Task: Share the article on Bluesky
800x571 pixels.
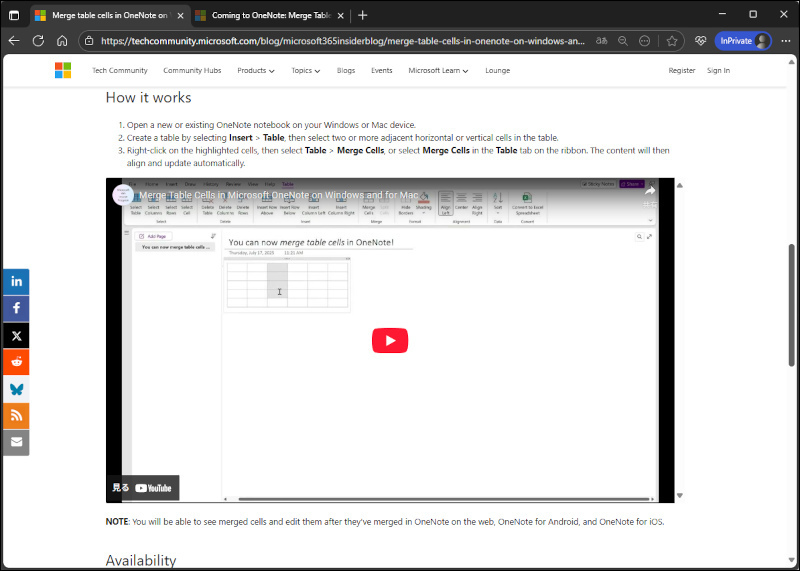Action: pyautogui.click(x=16, y=389)
